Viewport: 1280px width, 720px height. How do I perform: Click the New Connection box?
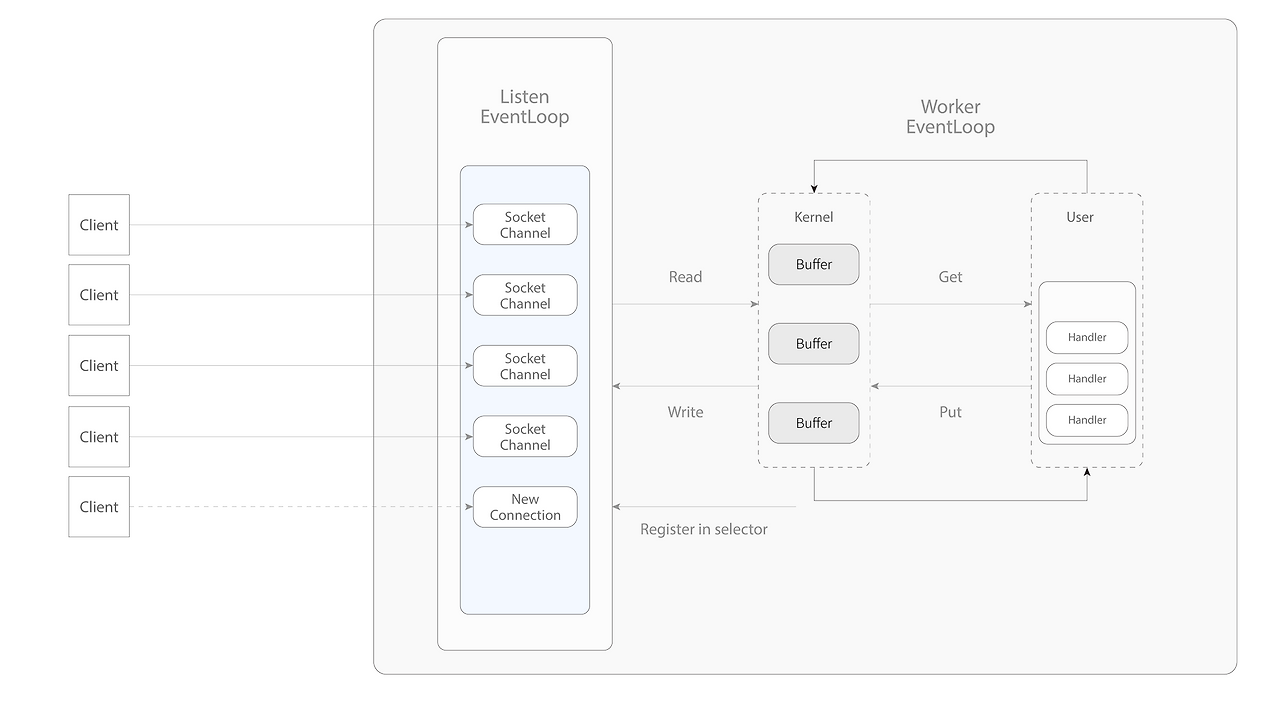point(525,507)
